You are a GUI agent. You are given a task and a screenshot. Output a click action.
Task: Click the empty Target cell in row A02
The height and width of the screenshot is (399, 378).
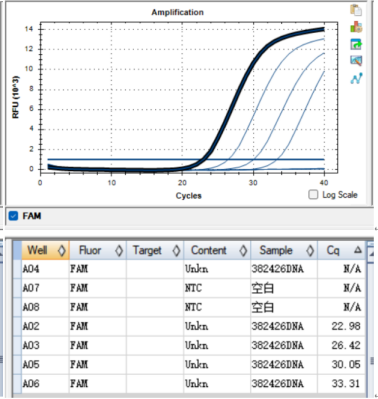coord(155,326)
